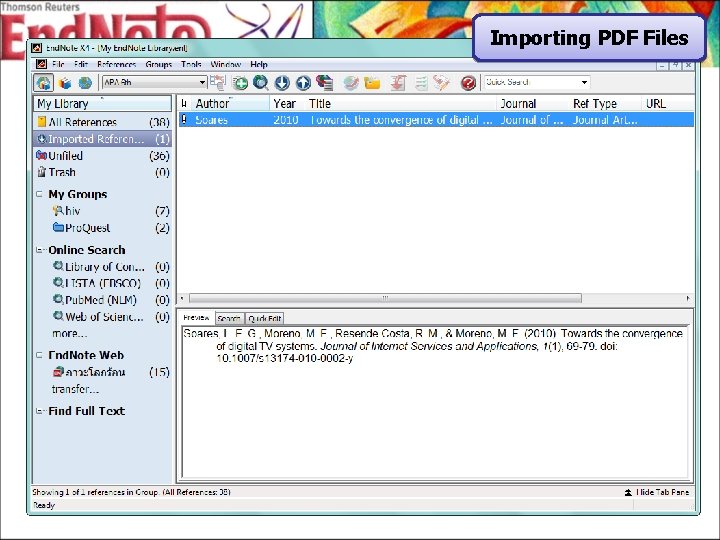720x540 pixels.
Task: Click the red Help question-mark icon
Action: tap(468, 83)
